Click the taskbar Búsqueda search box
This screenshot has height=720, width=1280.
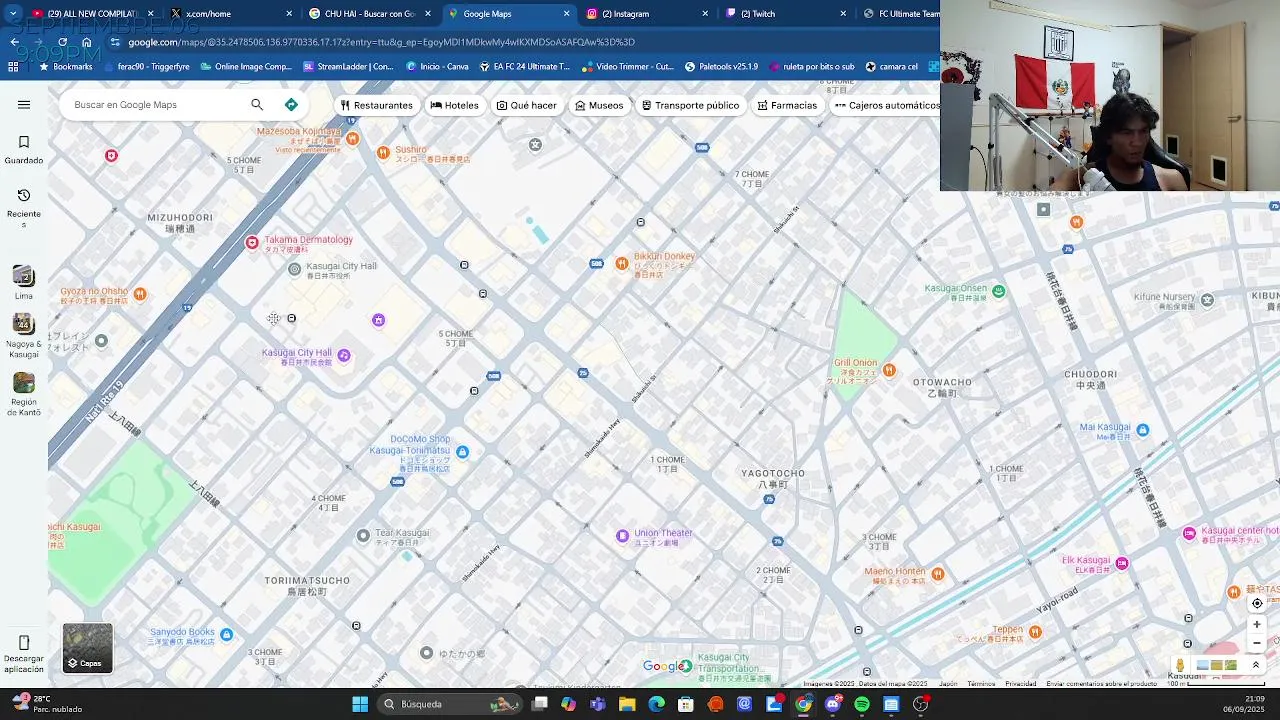[x=449, y=704]
